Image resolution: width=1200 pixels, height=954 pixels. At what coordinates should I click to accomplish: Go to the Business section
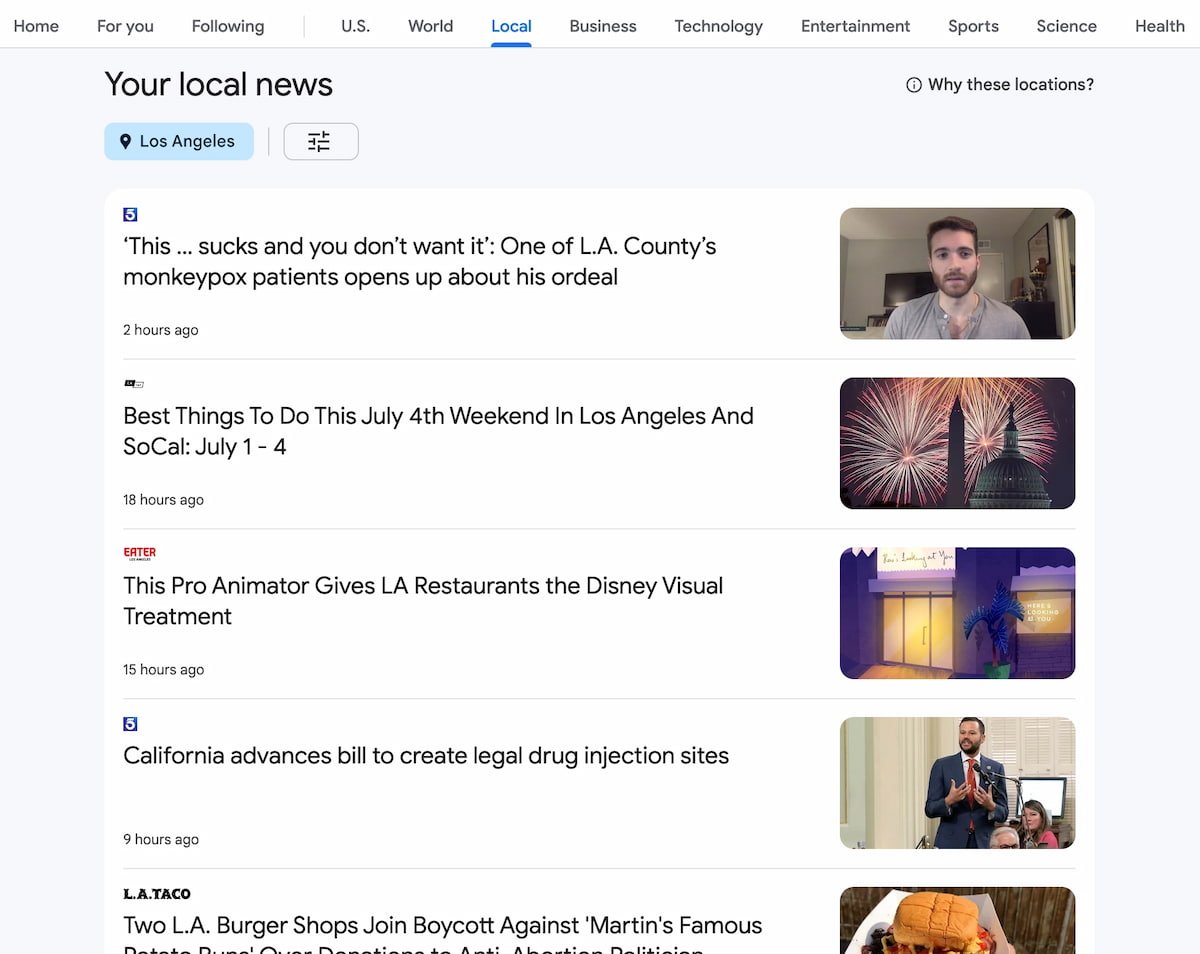602,26
